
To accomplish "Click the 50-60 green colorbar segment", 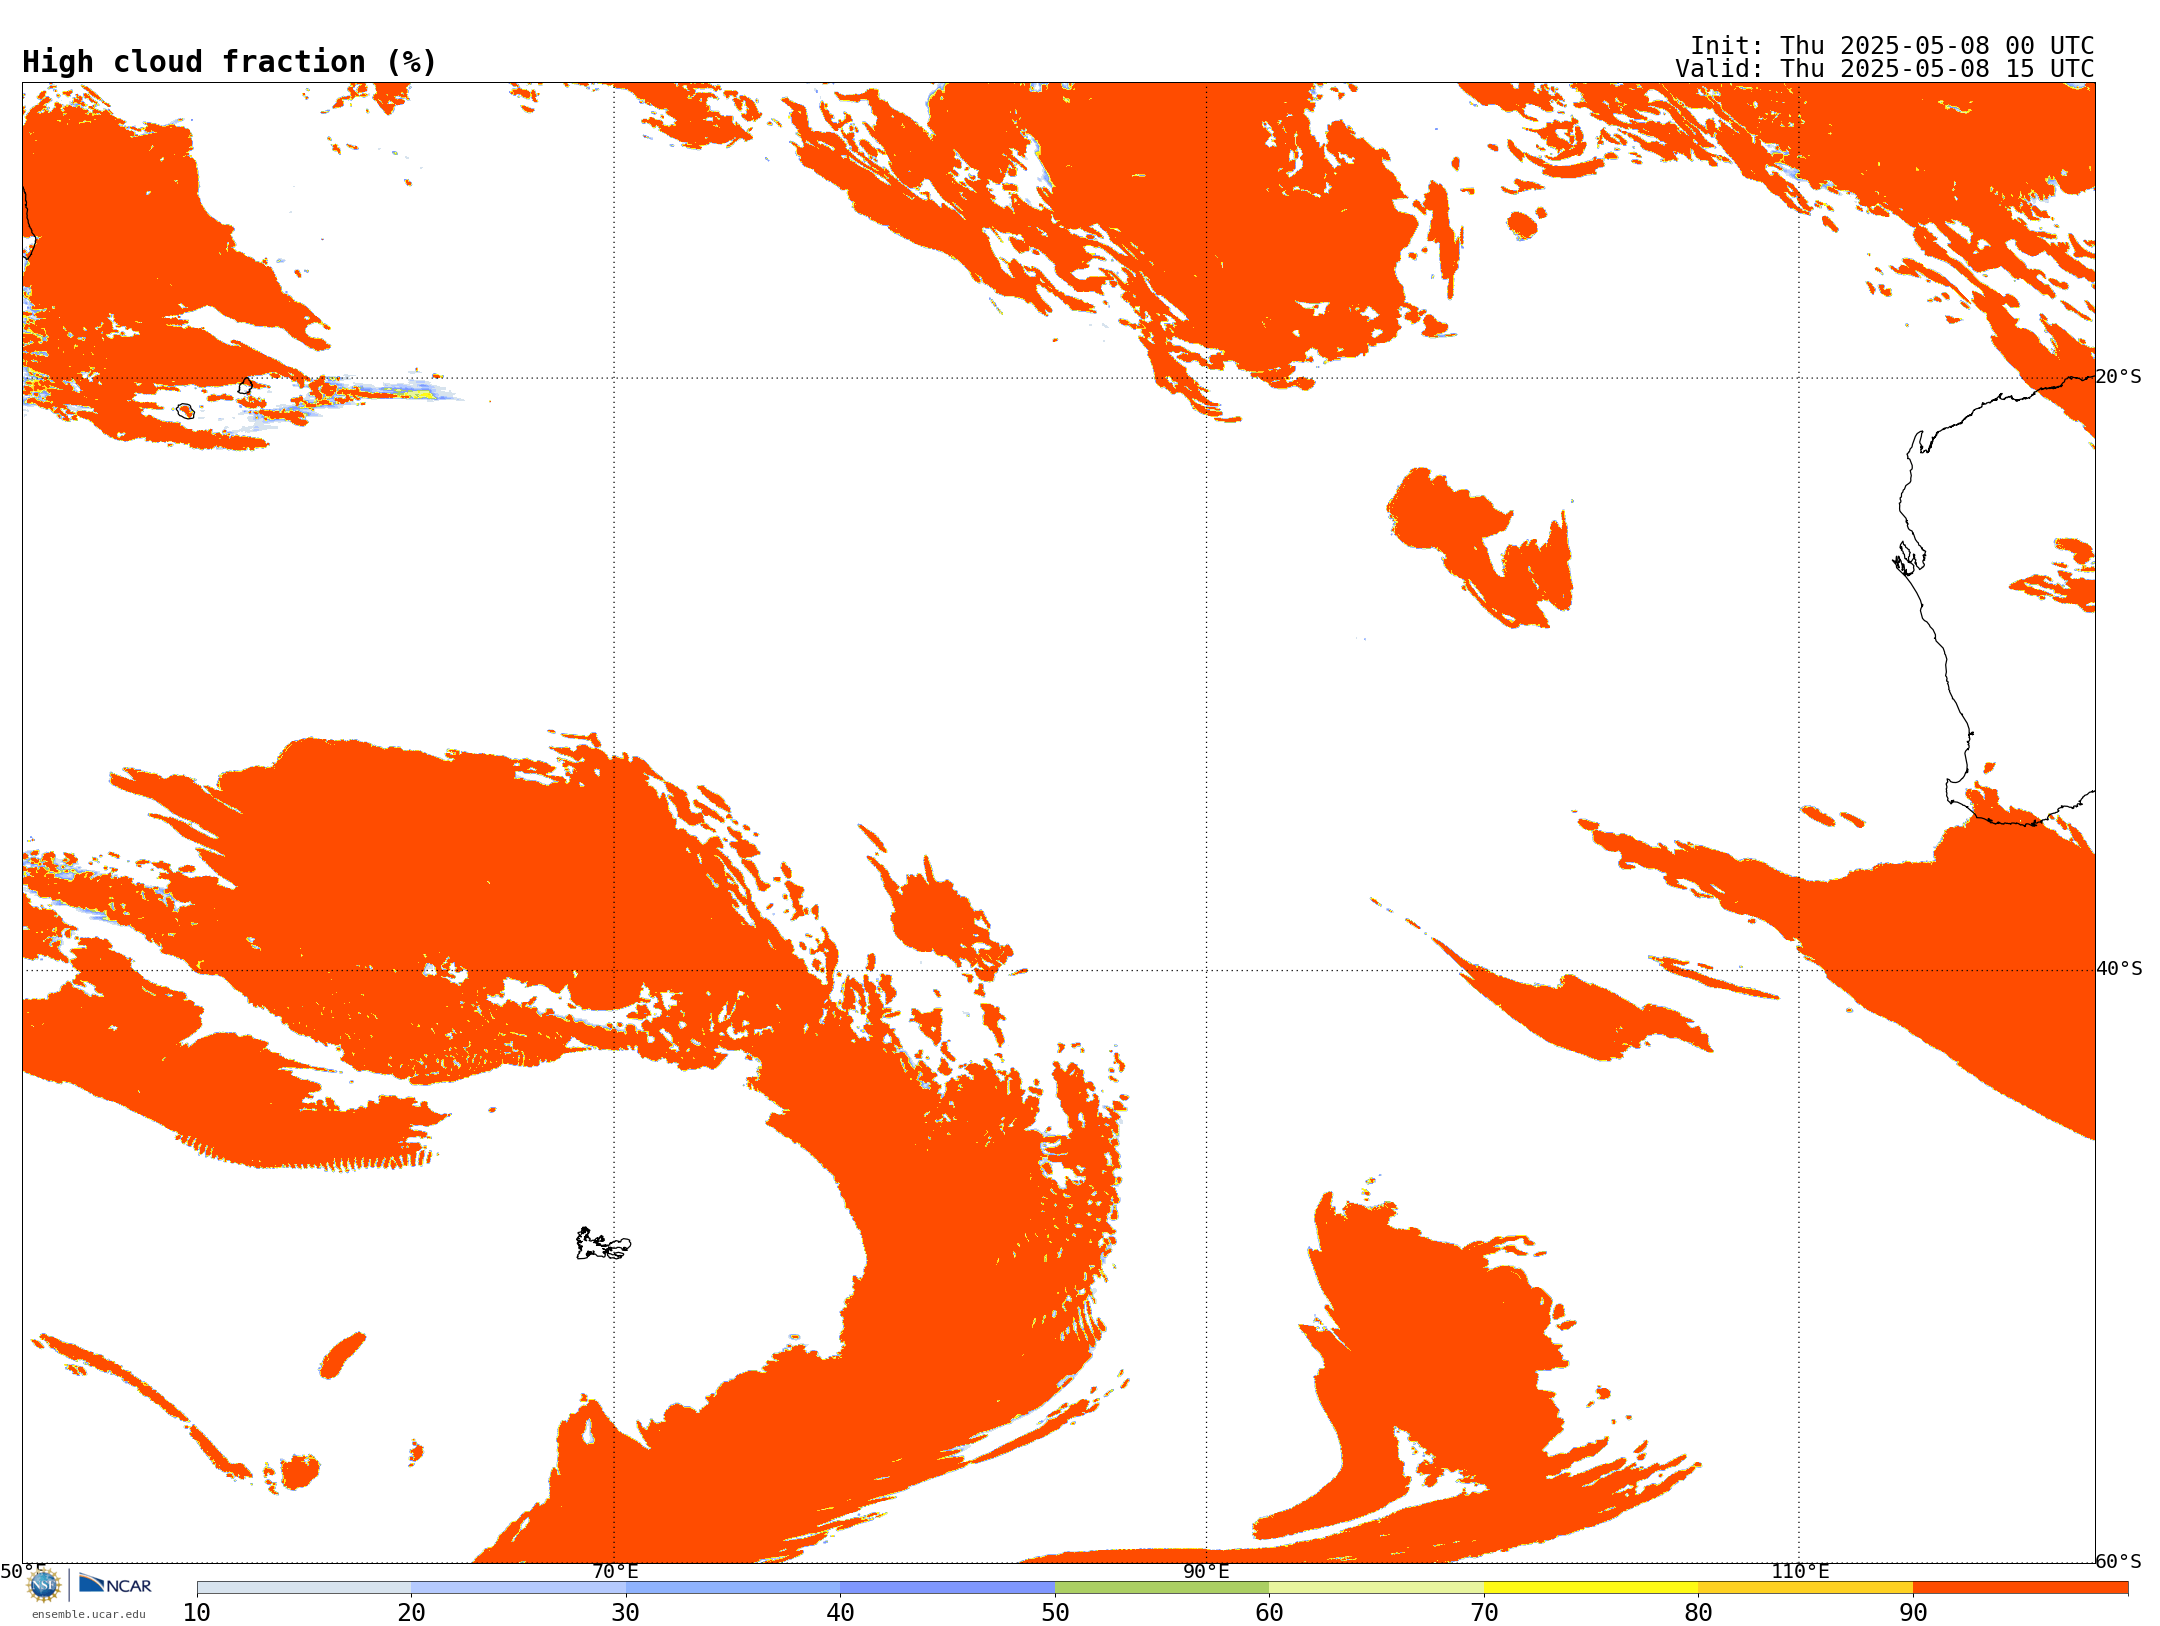I will pyautogui.click(x=1162, y=1588).
